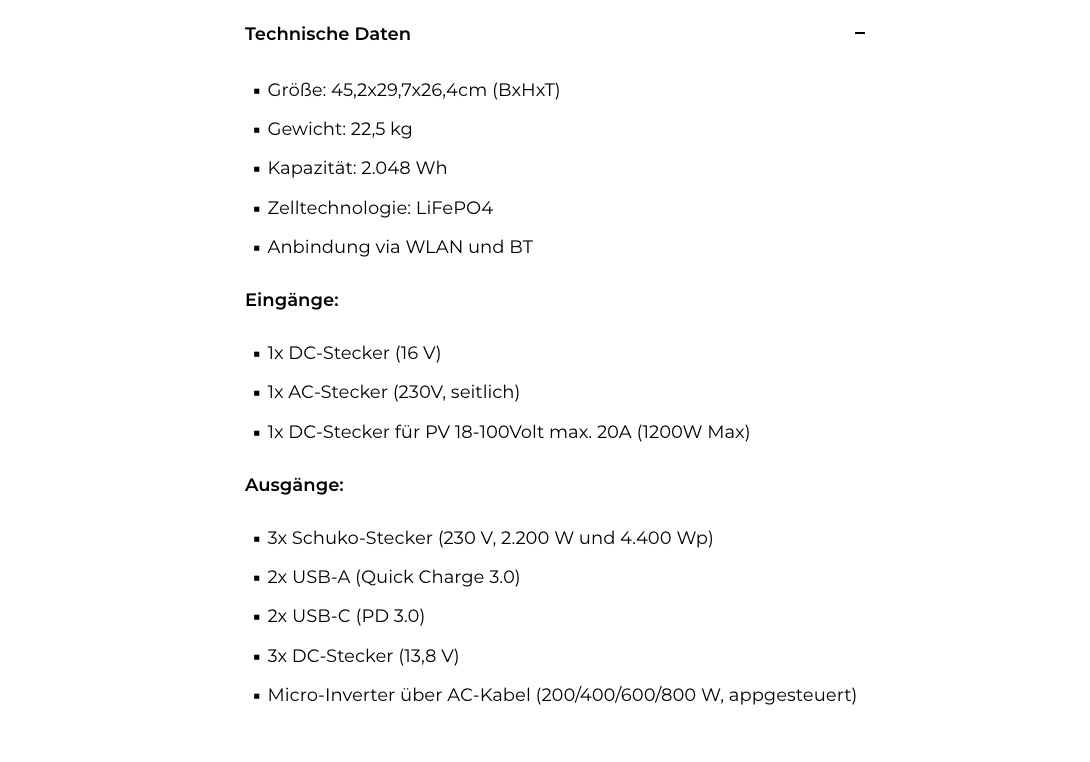The height and width of the screenshot is (762, 1090).
Task: Click the Micro-Inverter über AC-Kabel line
Action: (x=562, y=695)
